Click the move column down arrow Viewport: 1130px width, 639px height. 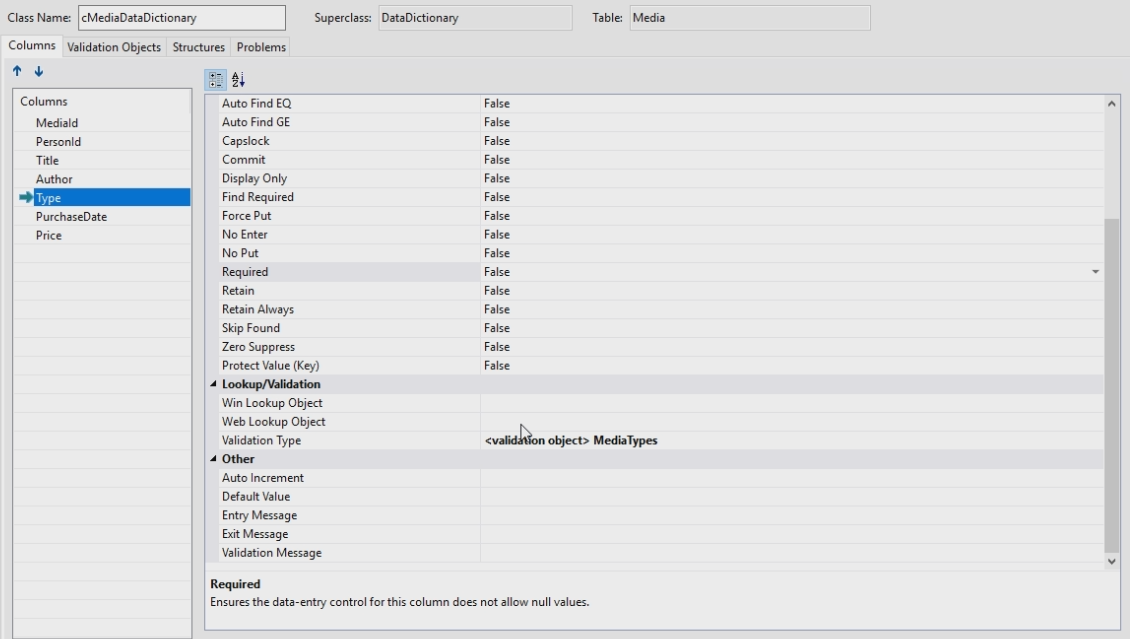pos(38,71)
